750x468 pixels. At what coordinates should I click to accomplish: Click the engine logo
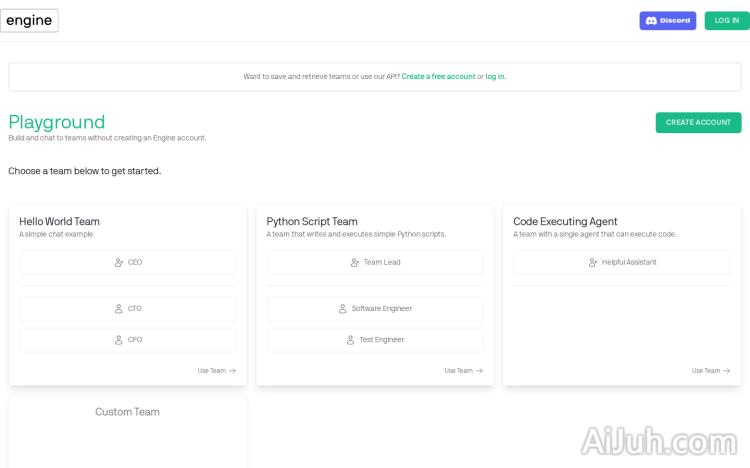tap(29, 21)
